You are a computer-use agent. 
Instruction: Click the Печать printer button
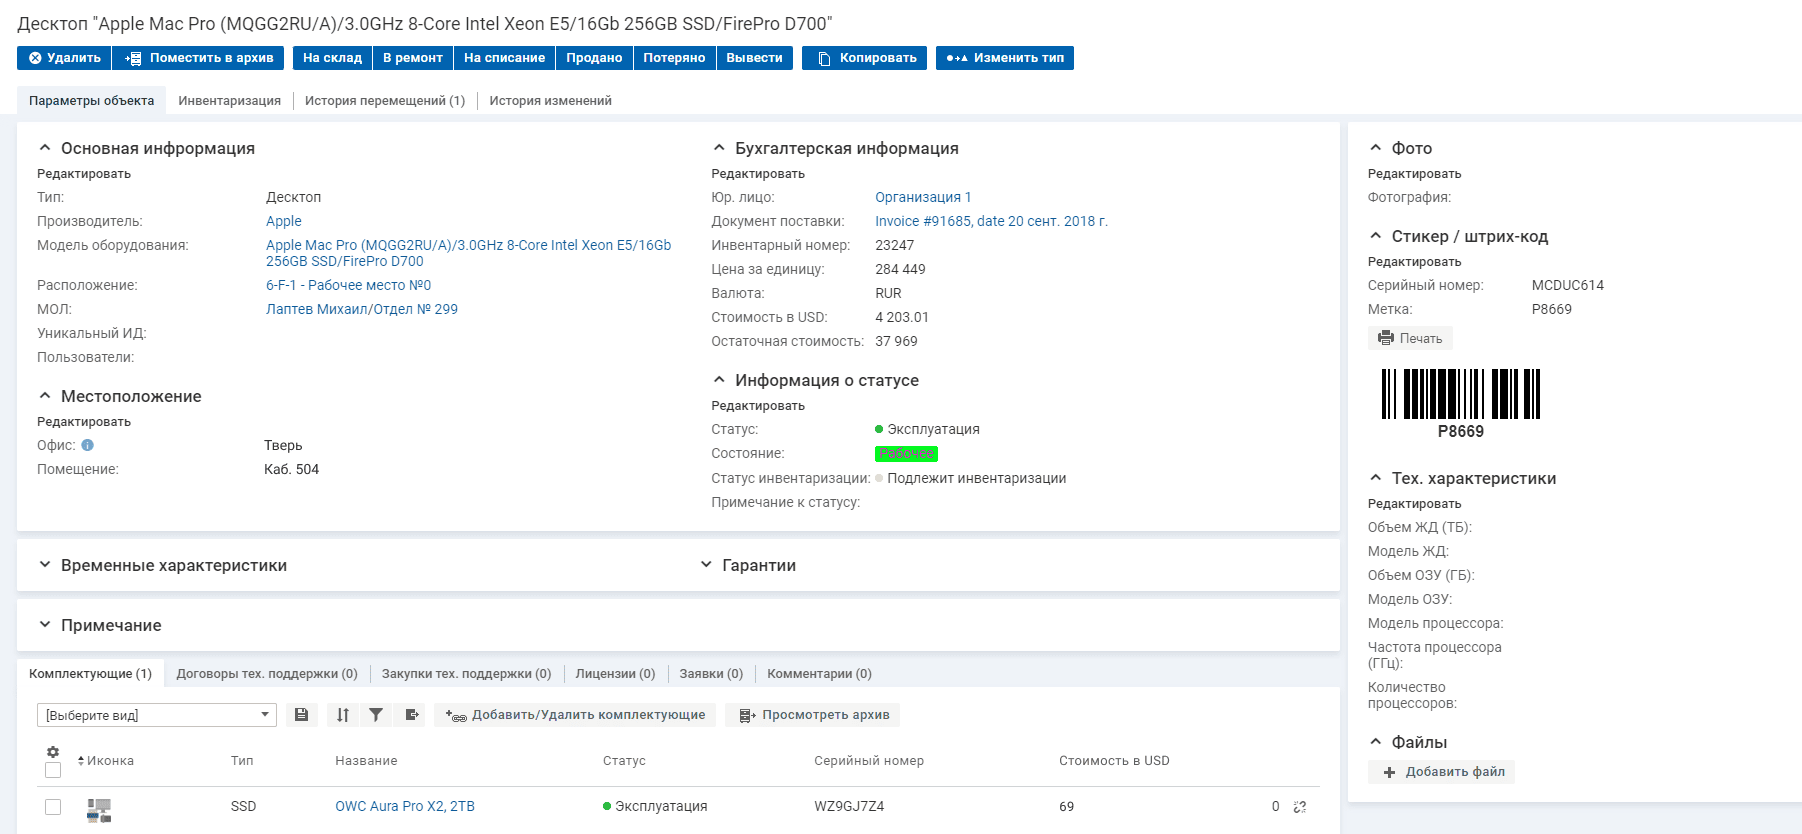coord(1410,338)
